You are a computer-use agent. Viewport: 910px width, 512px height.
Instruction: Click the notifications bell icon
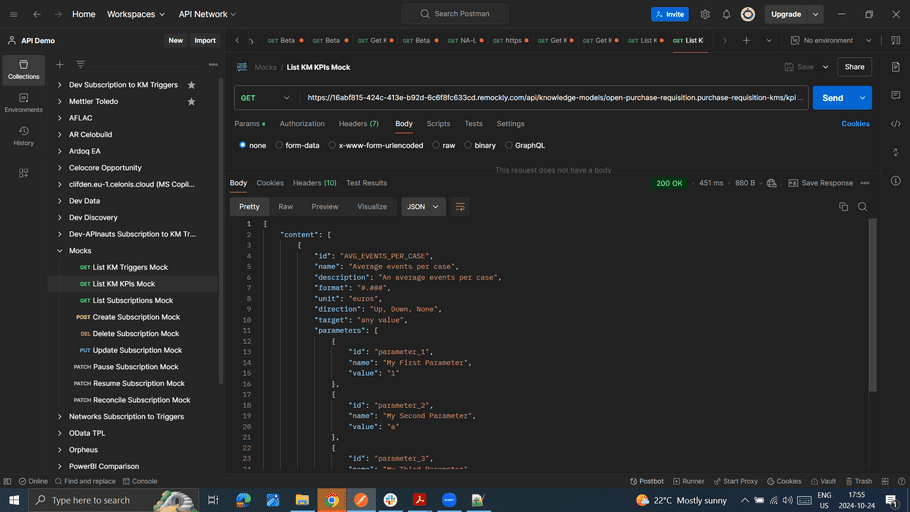[x=726, y=14]
